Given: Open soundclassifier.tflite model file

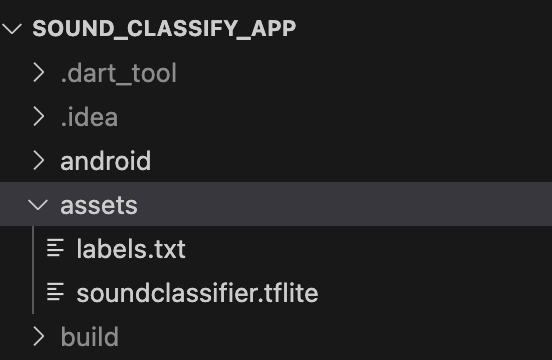Looking at the screenshot, I should [197, 293].
